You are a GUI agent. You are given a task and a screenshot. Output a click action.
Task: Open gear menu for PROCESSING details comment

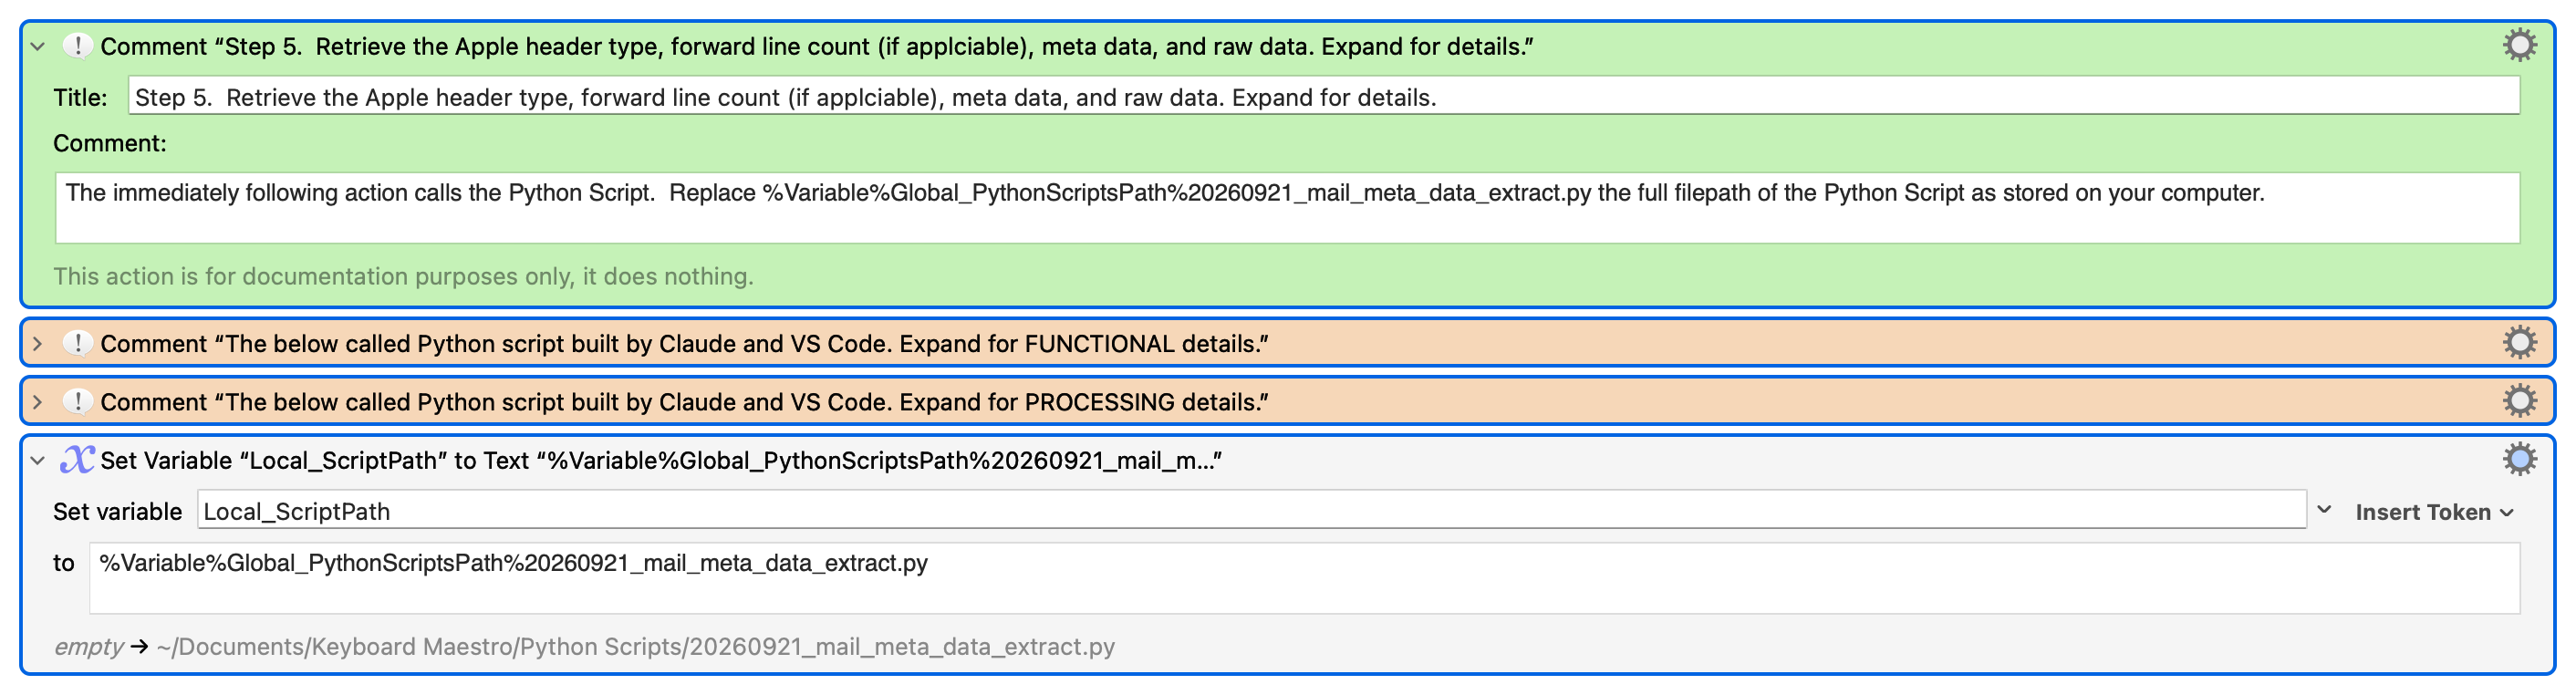coord(2519,401)
